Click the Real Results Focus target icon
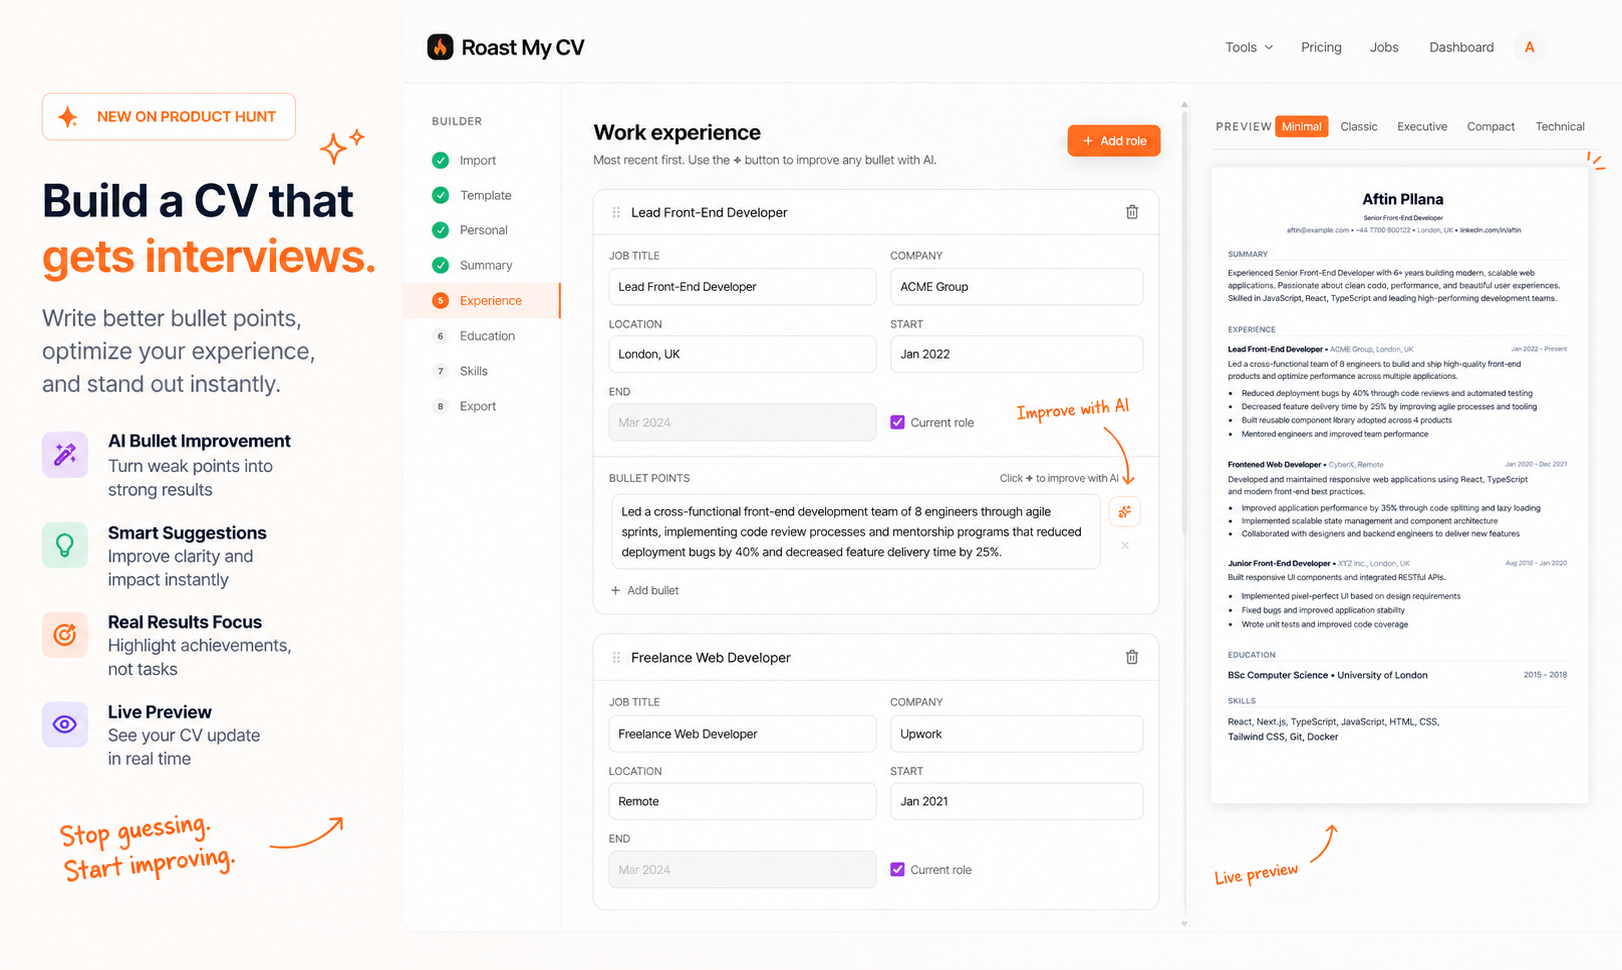1622x970 pixels. click(65, 635)
